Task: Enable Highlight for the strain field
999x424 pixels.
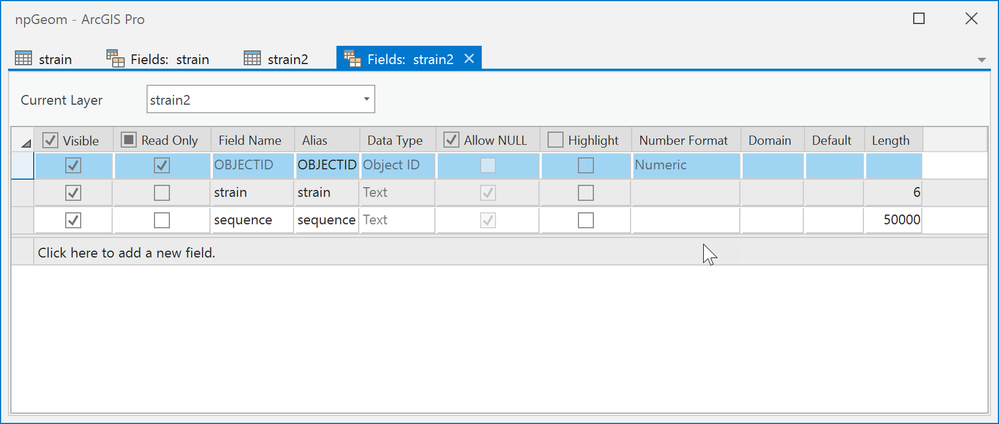Action: (585, 192)
